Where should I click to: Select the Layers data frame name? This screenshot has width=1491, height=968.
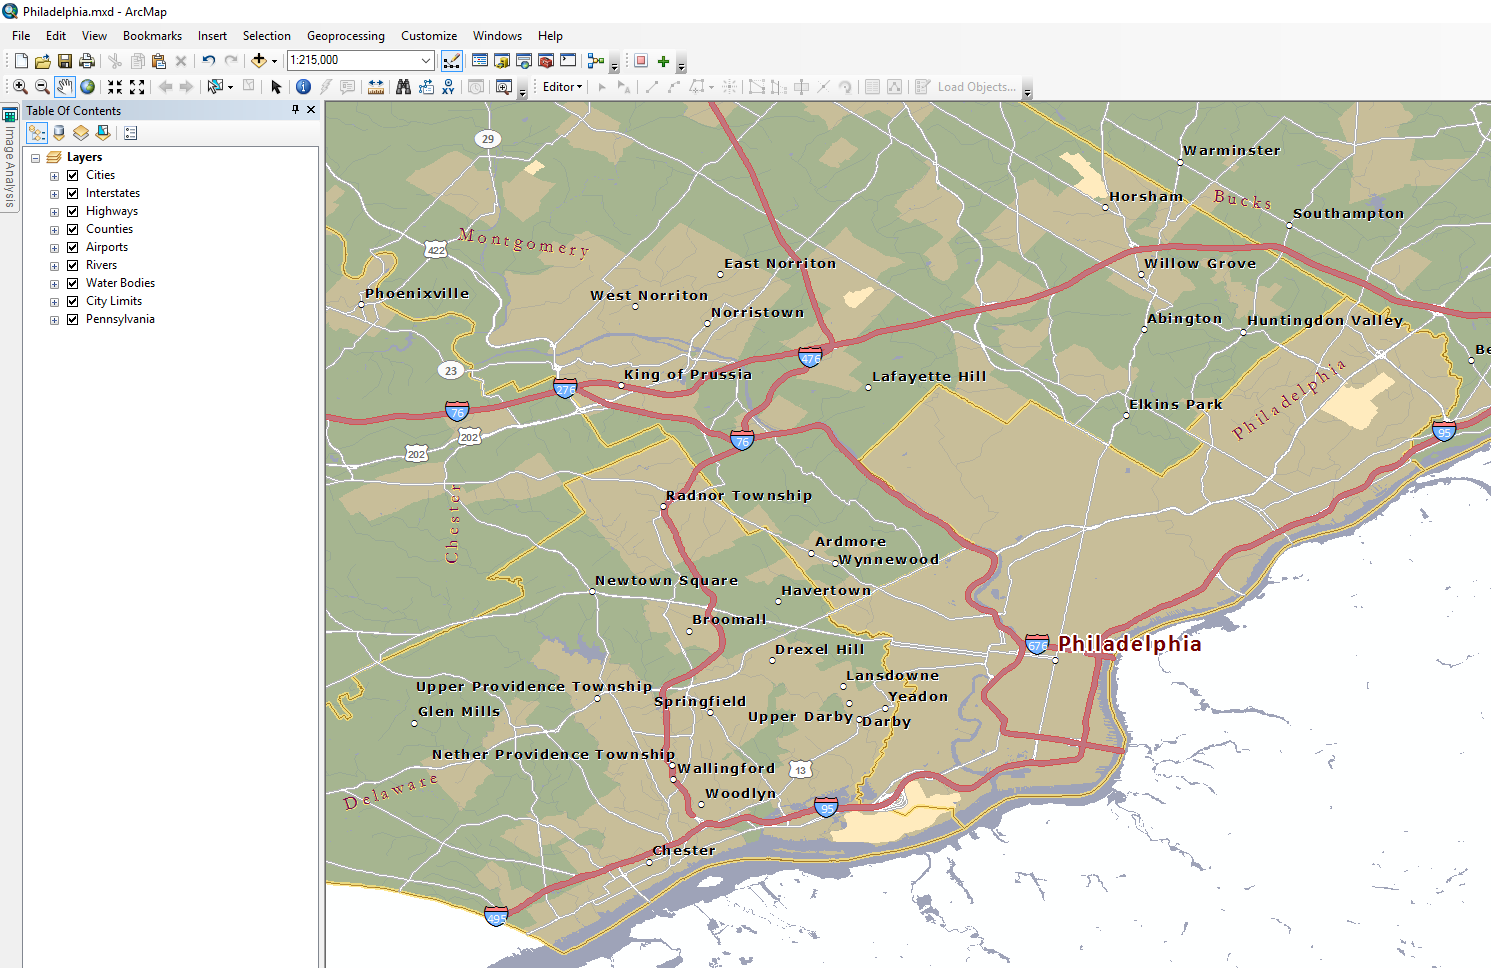tap(84, 157)
